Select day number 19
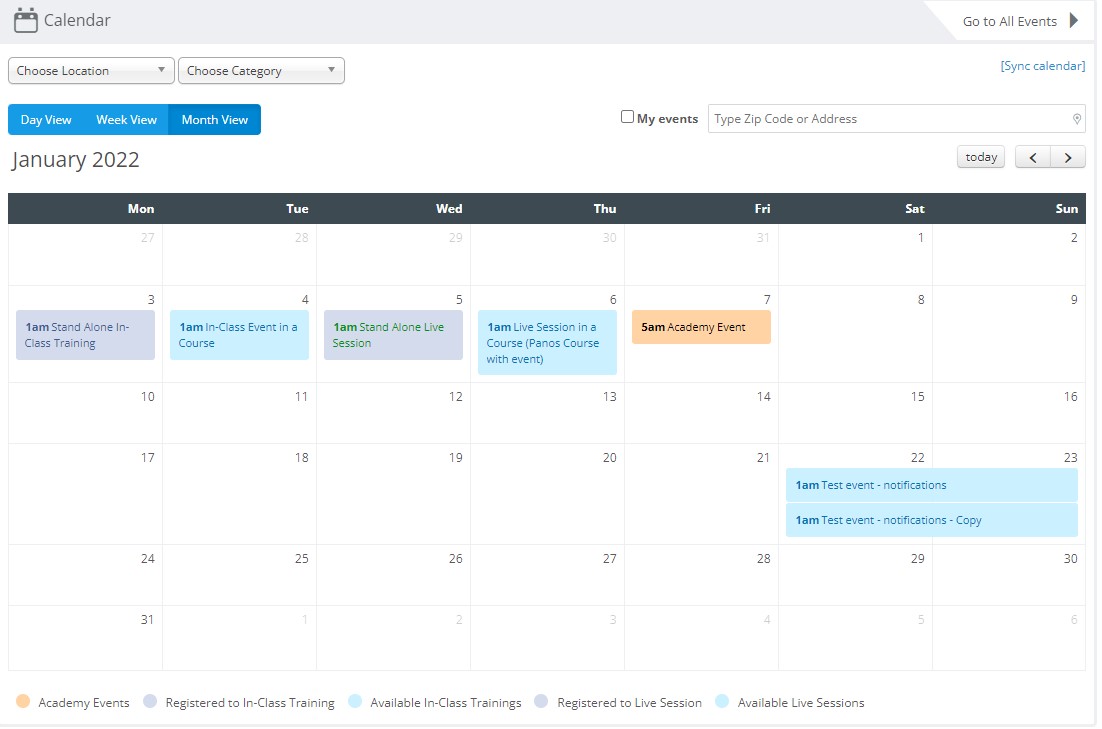1102x729 pixels. (455, 458)
